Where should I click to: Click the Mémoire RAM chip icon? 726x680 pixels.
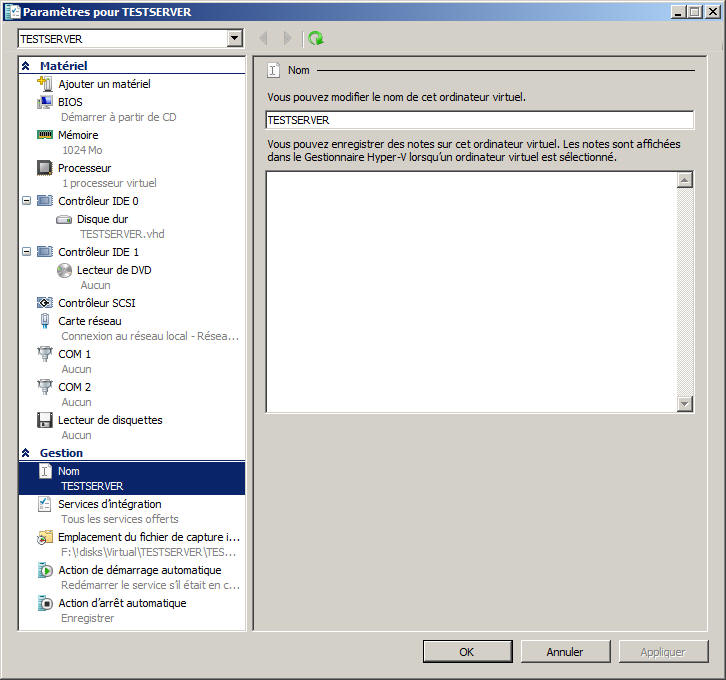44,135
